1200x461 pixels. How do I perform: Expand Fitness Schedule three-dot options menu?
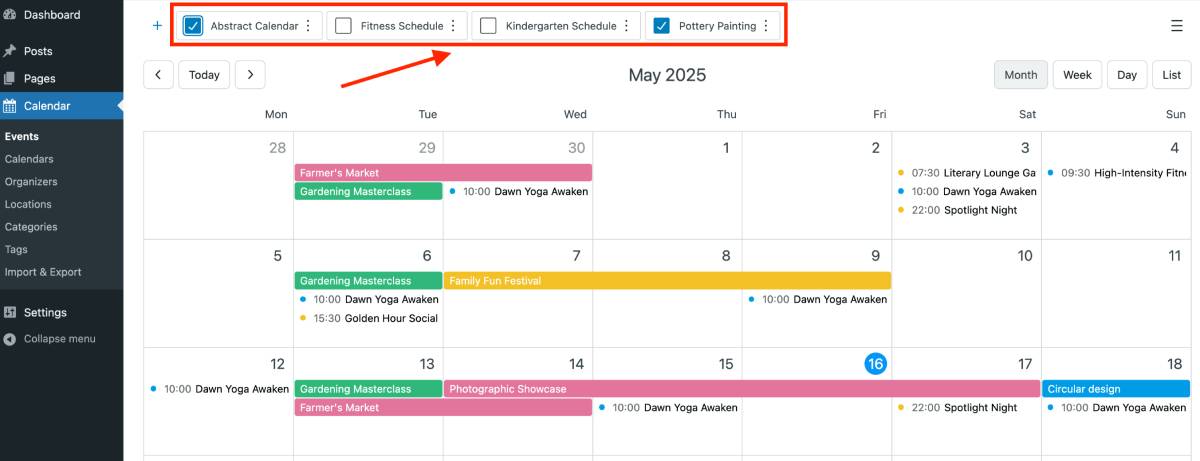[x=453, y=26]
